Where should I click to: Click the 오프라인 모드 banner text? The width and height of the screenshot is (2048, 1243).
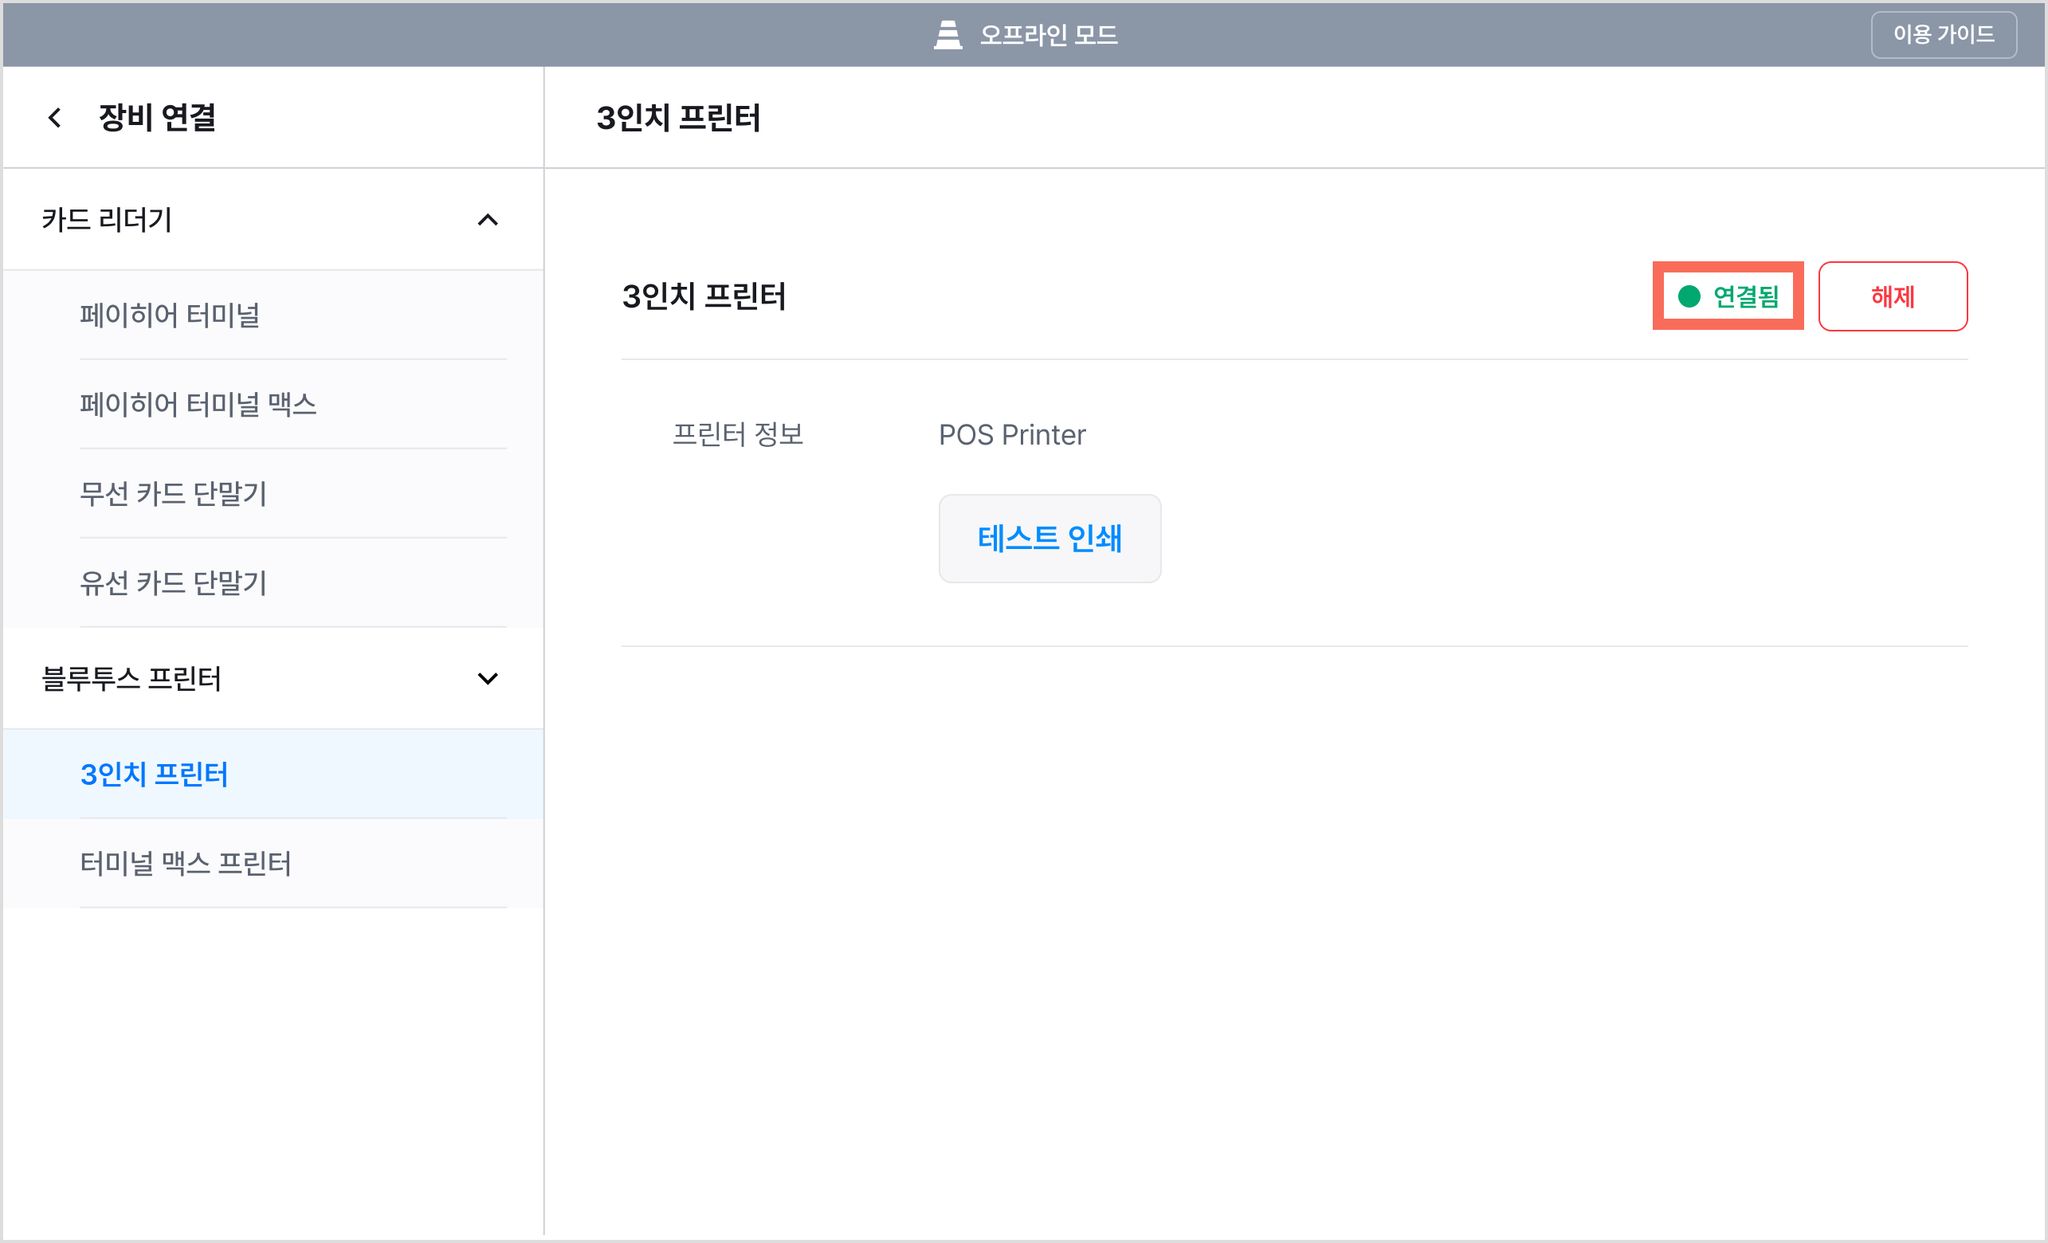[x=1048, y=35]
